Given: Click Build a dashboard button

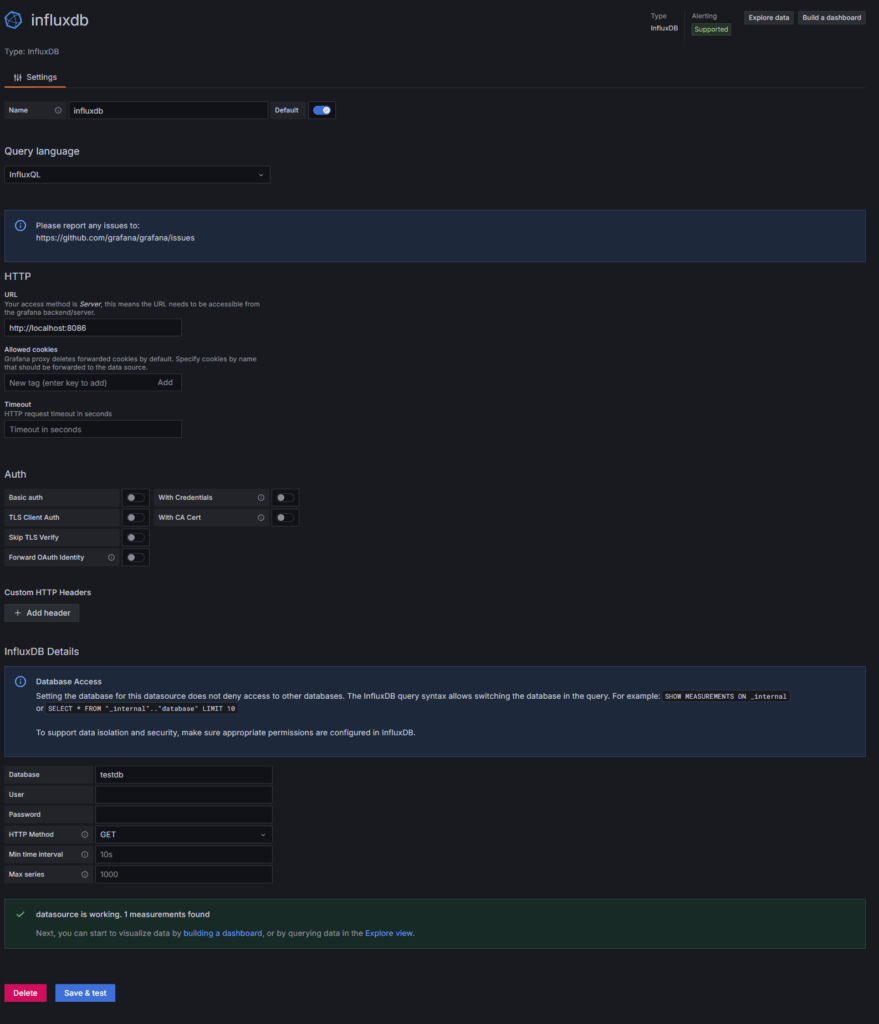Looking at the screenshot, I should pos(831,18).
